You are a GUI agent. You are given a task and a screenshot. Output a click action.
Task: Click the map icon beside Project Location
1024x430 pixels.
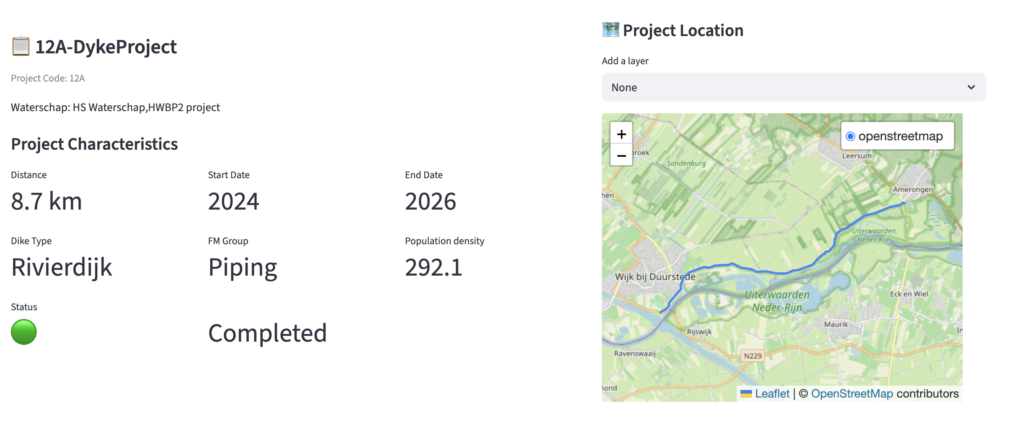[x=611, y=30]
